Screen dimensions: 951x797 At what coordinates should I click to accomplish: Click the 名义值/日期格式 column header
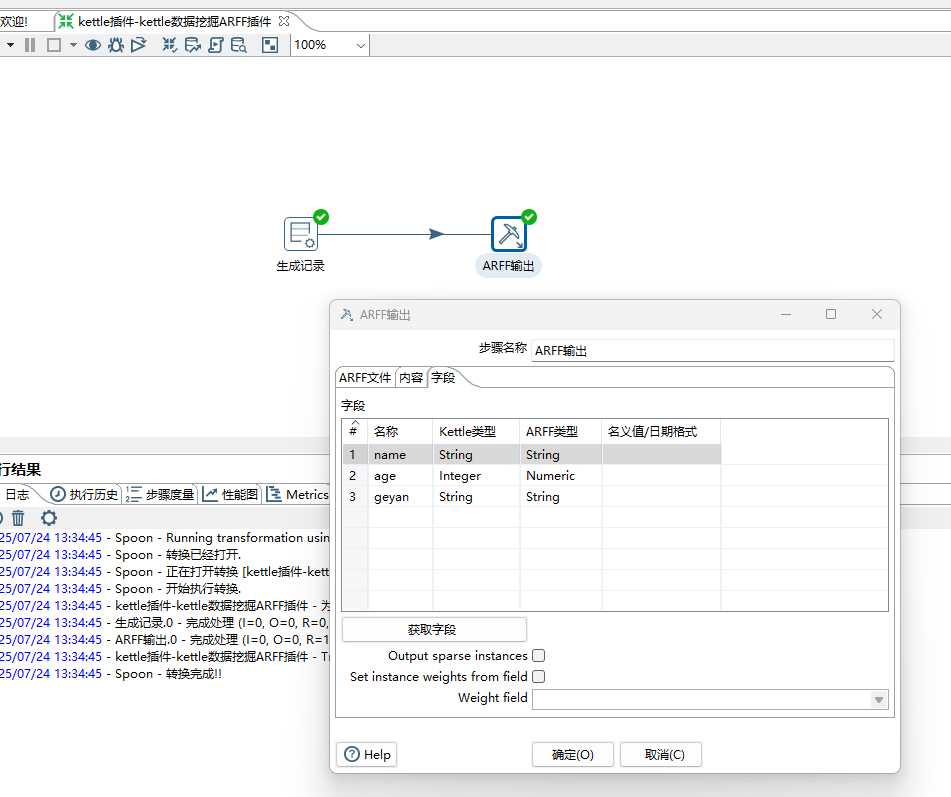pyautogui.click(x=661, y=431)
